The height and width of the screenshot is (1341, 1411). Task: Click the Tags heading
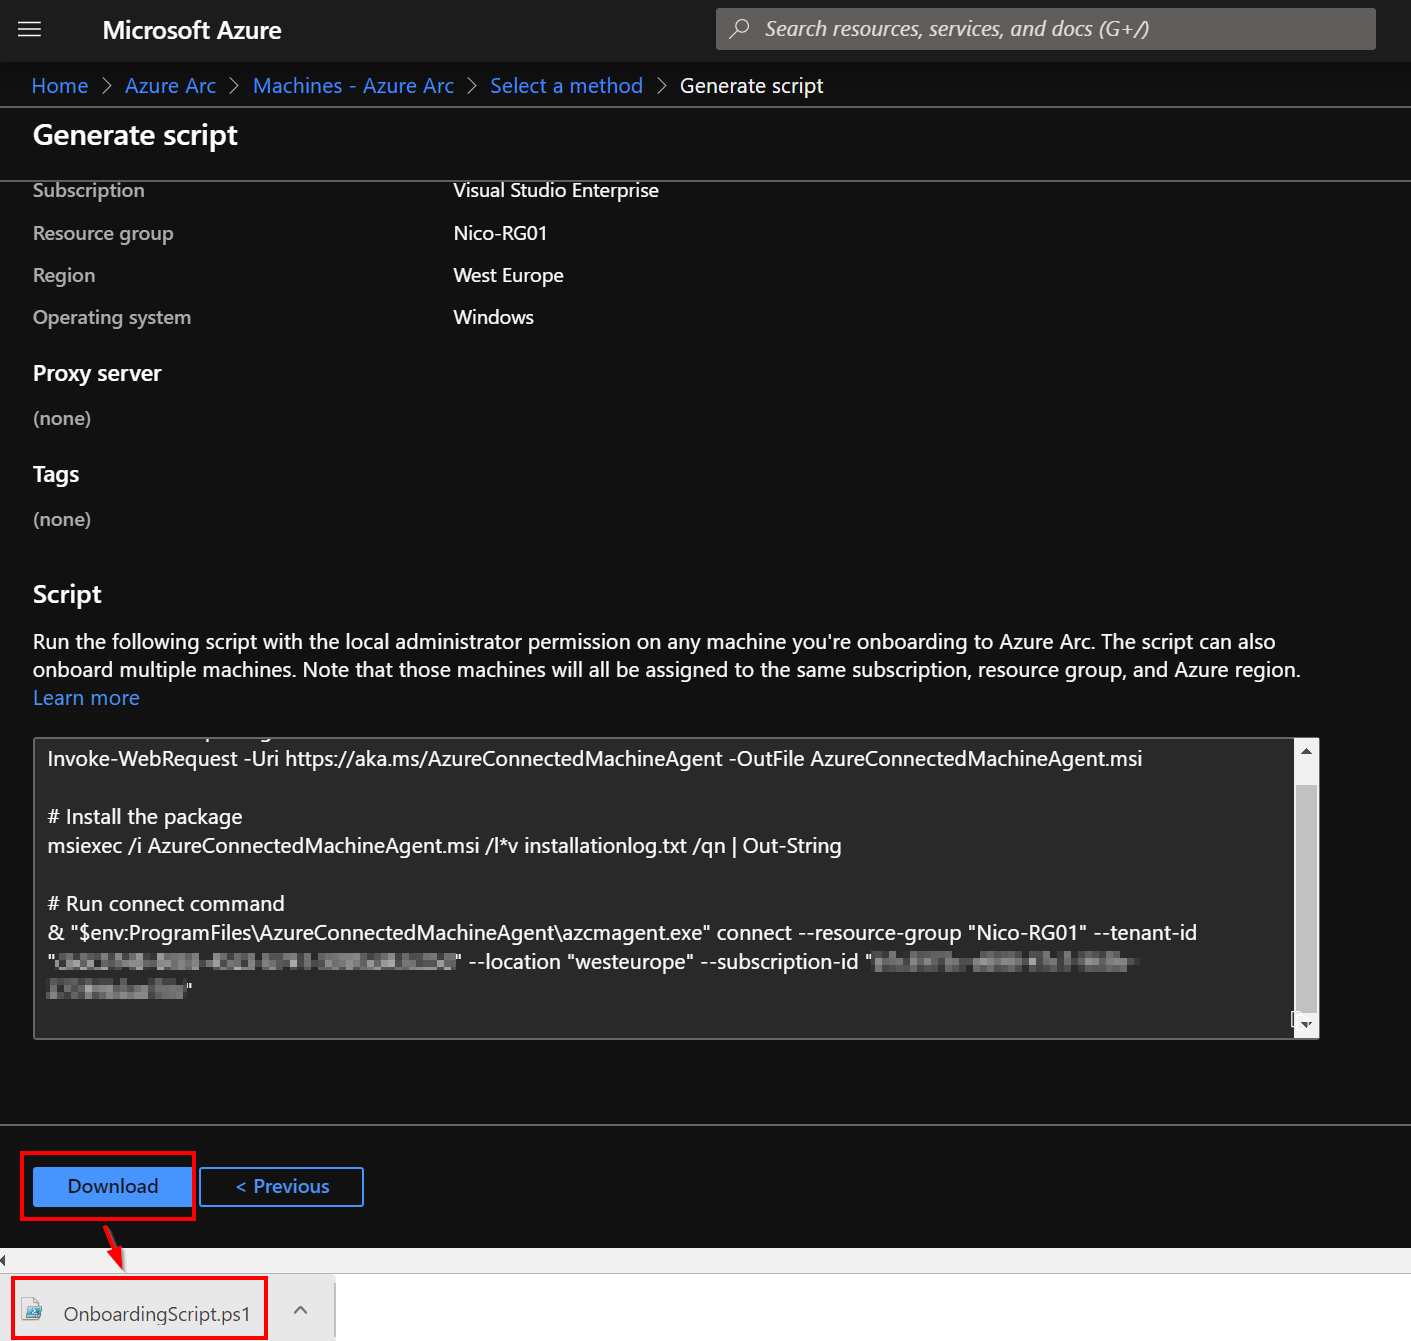tap(56, 474)
